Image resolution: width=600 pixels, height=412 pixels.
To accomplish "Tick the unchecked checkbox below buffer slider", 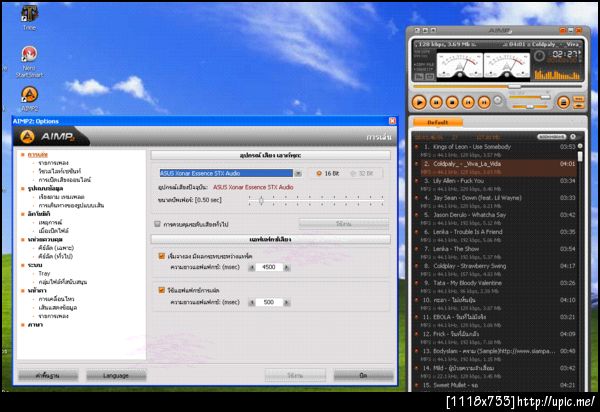I will coord(157,224).
